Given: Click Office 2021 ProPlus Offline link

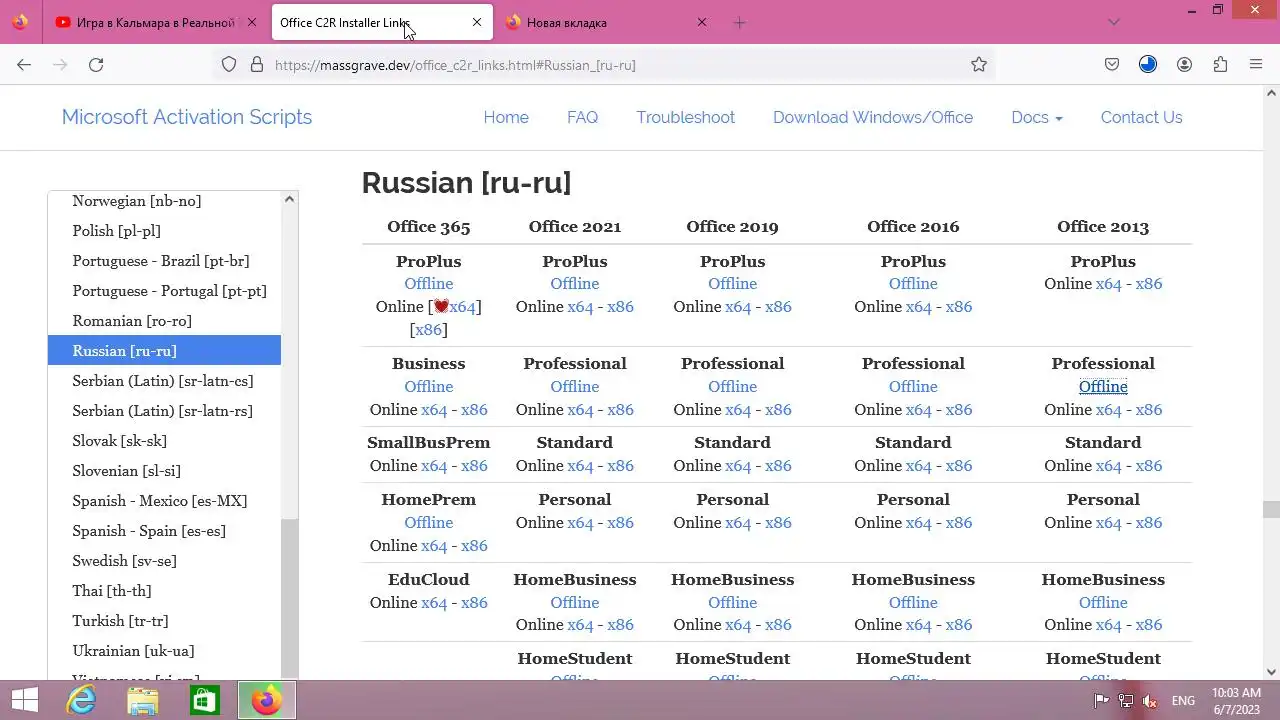Looking at the screenshot, I should pos(575,284).
